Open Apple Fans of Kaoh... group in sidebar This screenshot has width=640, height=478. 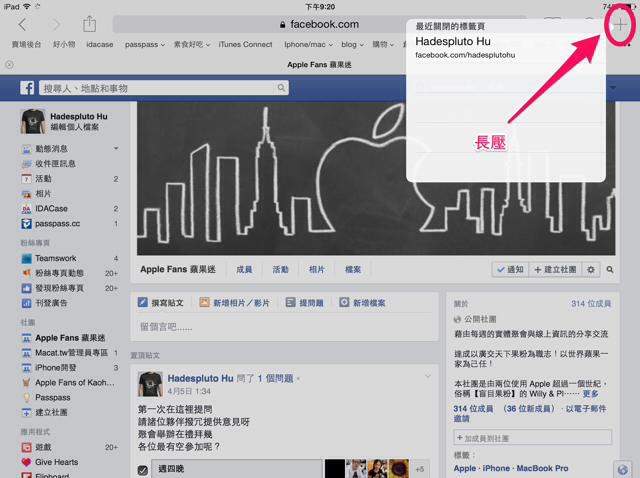tap(68, 382)
